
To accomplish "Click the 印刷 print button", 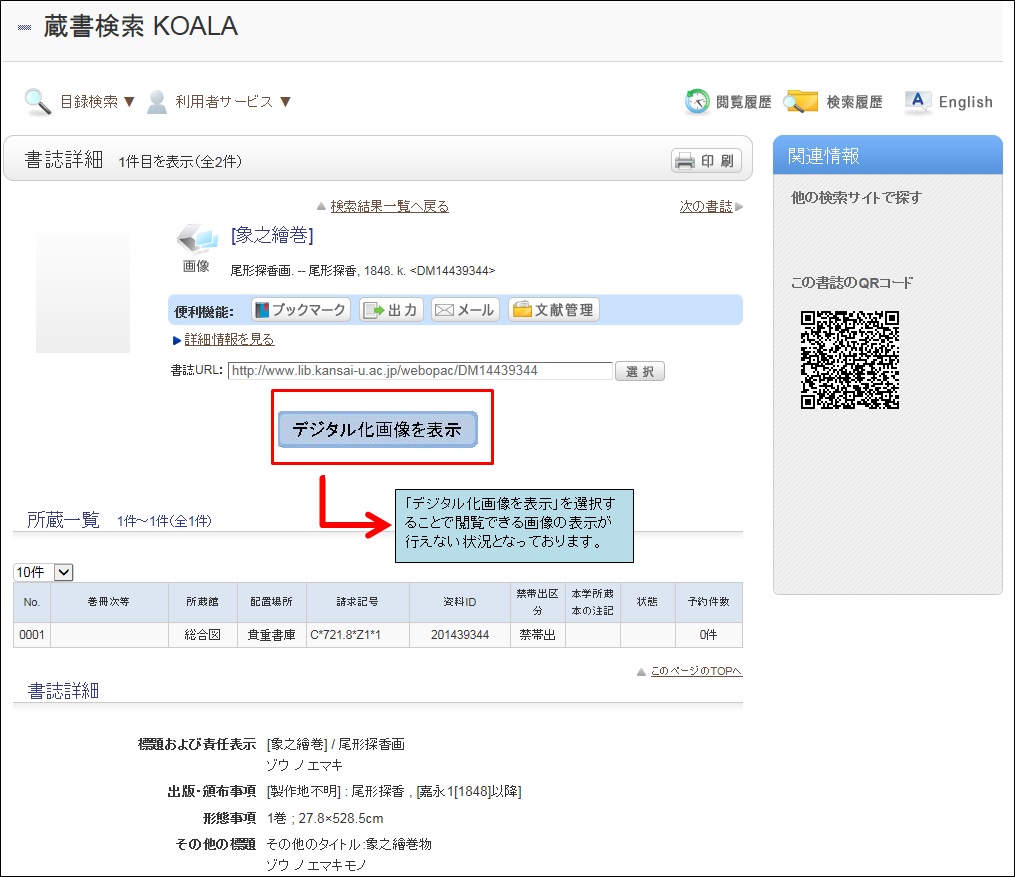I will (x=706, y=161).
